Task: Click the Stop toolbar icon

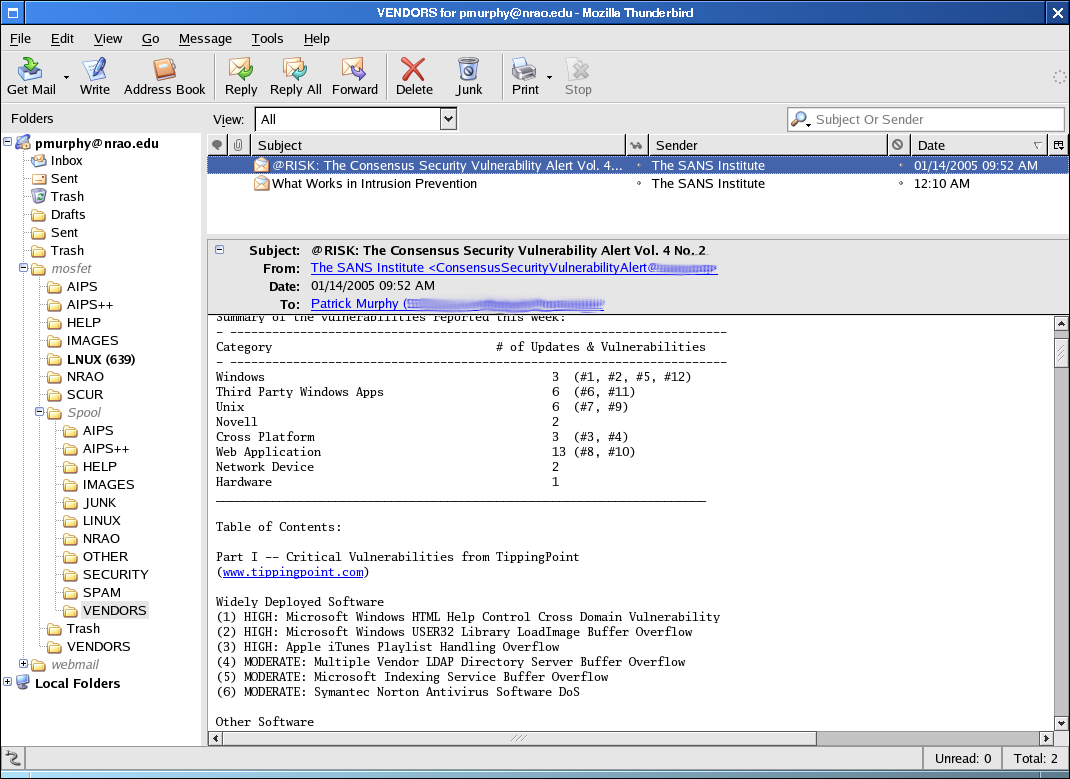Action: 578,76
